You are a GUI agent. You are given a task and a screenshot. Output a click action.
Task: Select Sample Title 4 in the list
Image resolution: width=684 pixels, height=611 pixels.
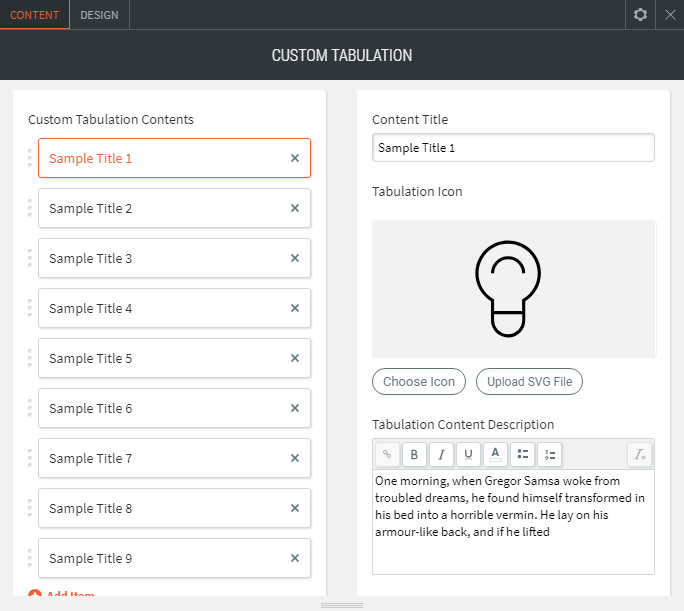point(160,308)
